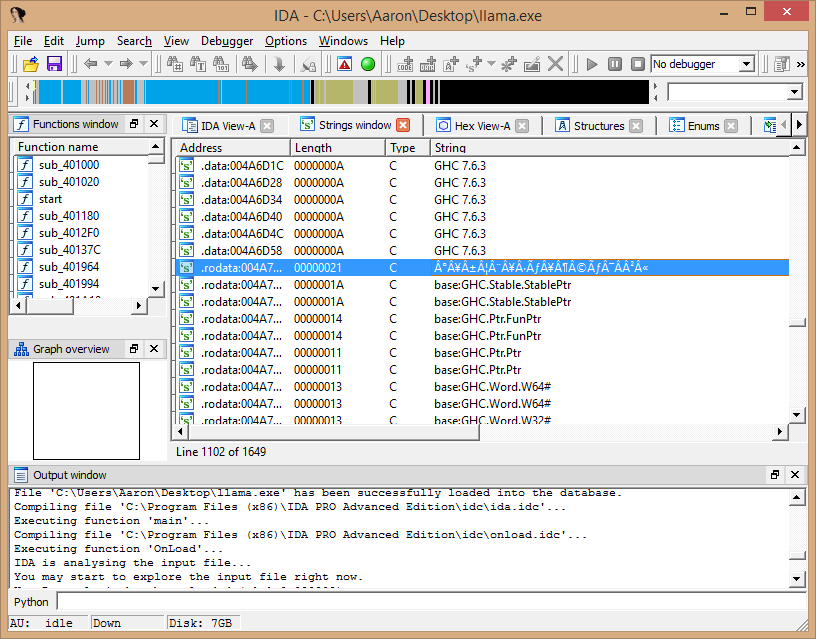Open the File menu

(x=23, y=41)
